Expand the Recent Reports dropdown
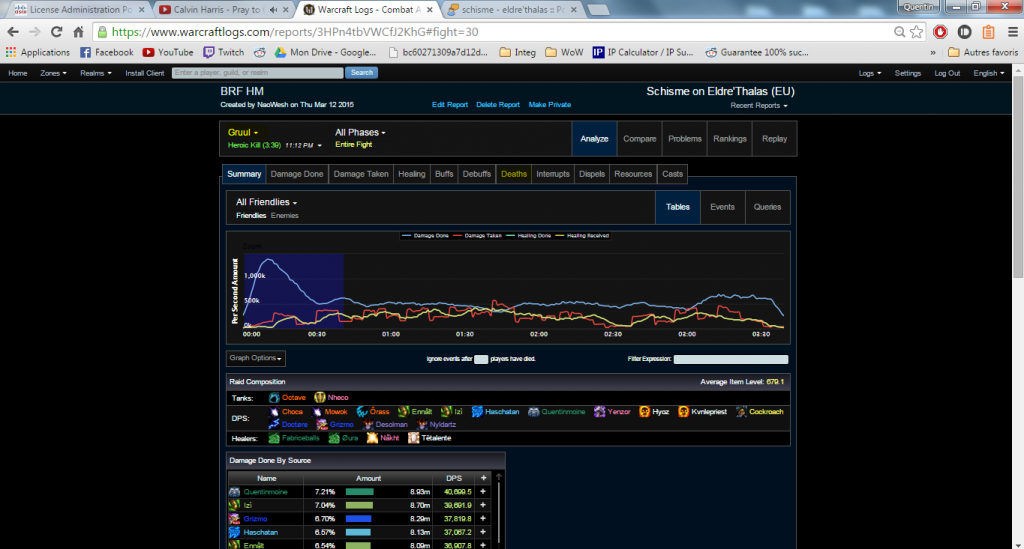 click(x=759, y=106)
